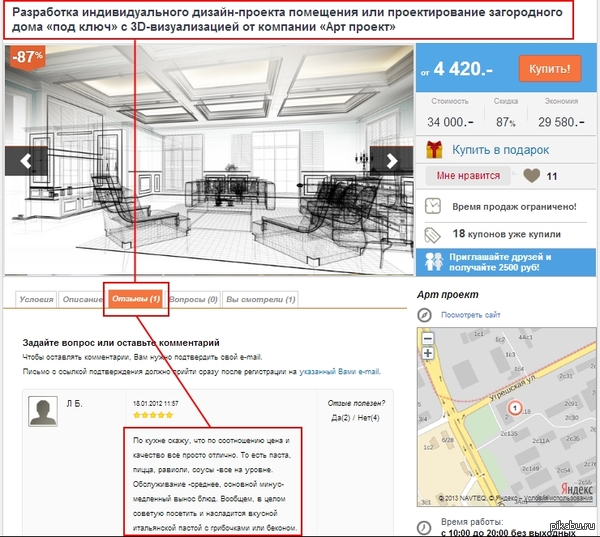Click the red location marker on map
The width and height of the screenshot is (600, 537).
pyautogui.click(x=515, y=408)
